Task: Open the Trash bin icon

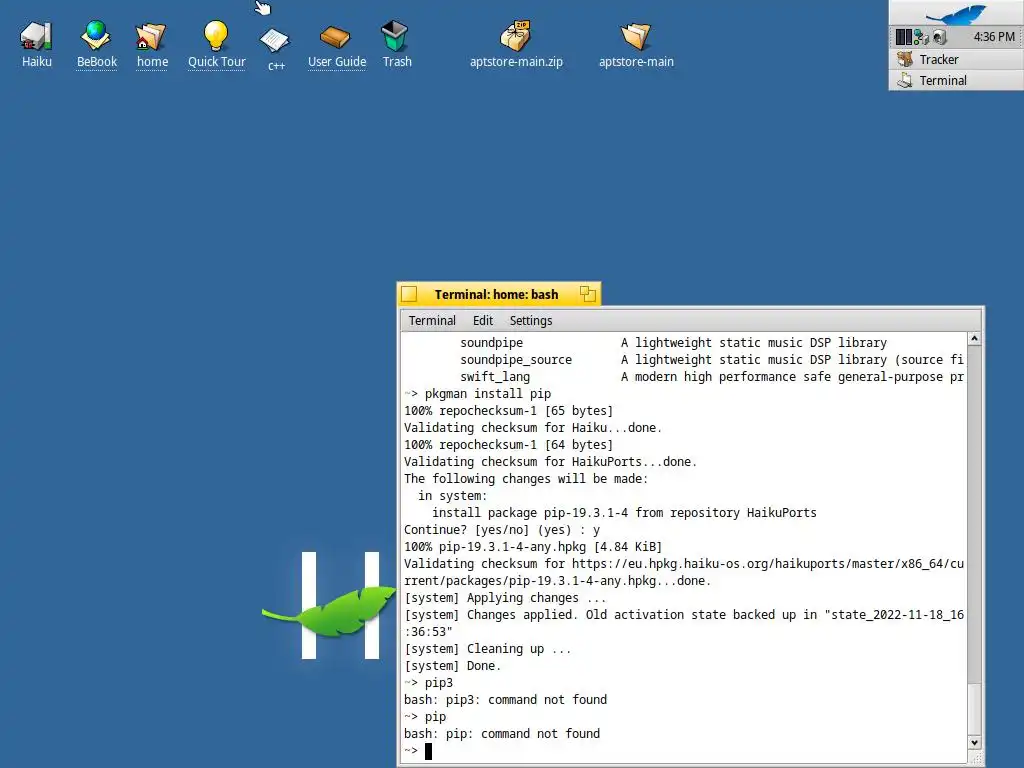Action: 394,36
